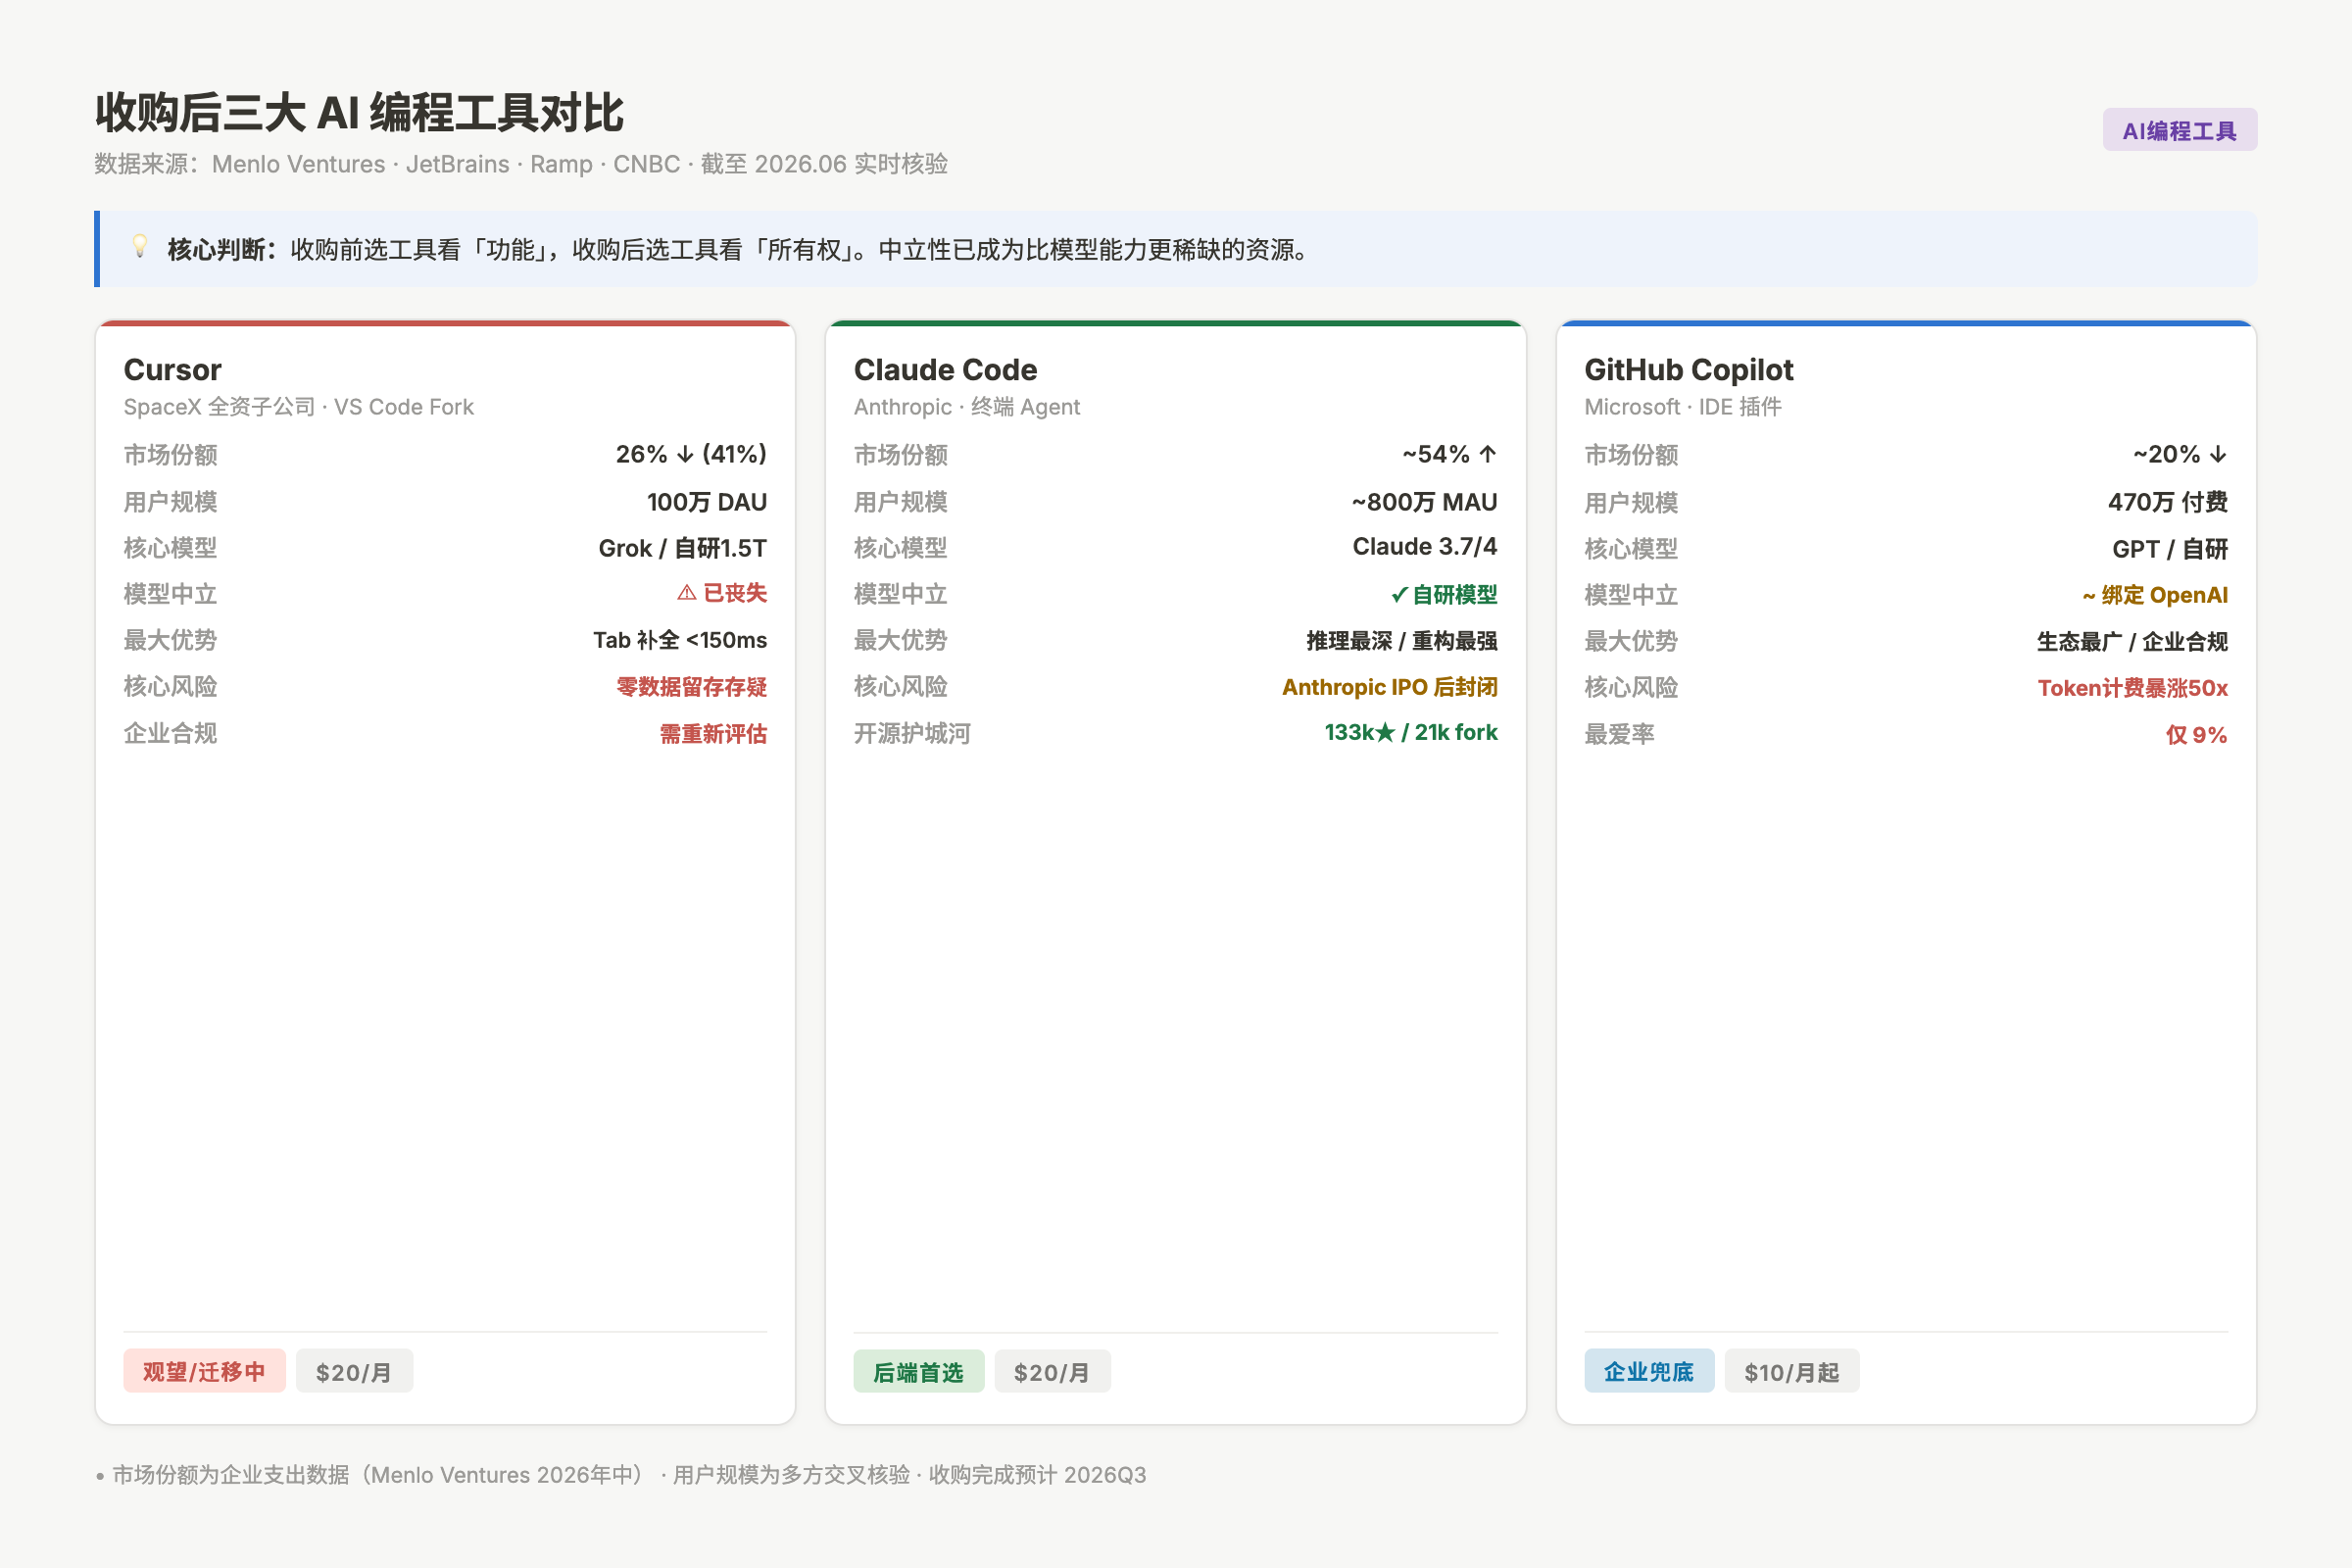
Task: Click the Claude 3.7/4 core model value
Action: click(1425, 547)
